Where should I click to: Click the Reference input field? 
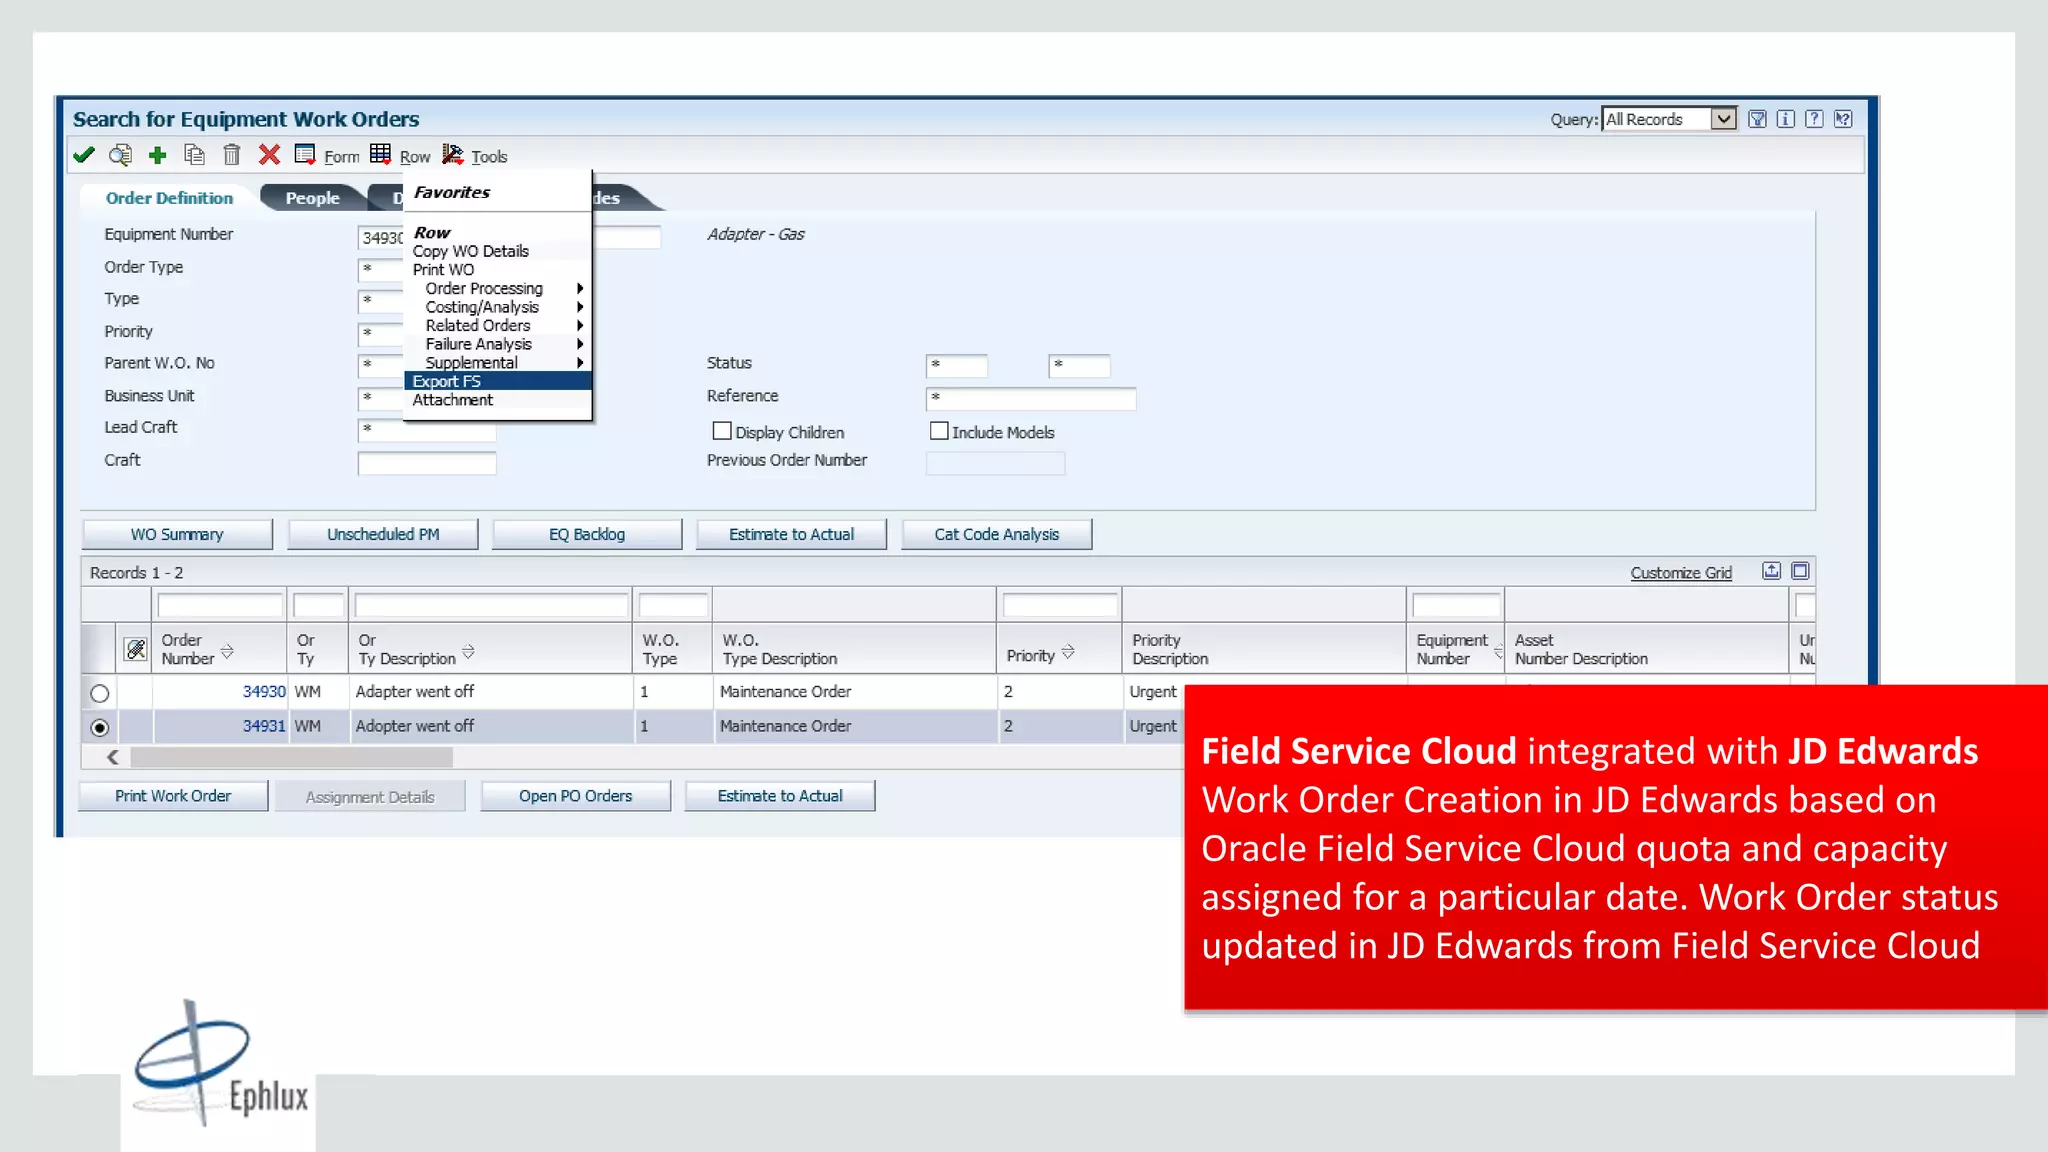pyautogui.click(x=1031, y=399)
